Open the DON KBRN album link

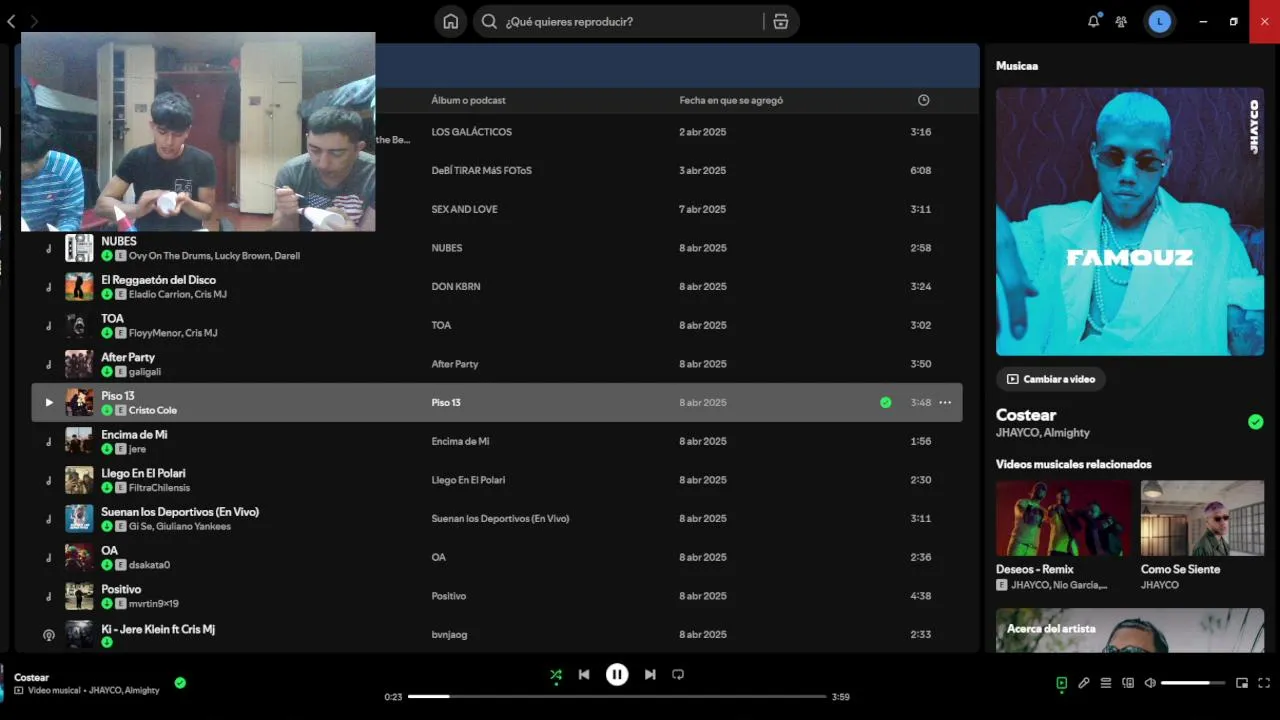point(456,287)
